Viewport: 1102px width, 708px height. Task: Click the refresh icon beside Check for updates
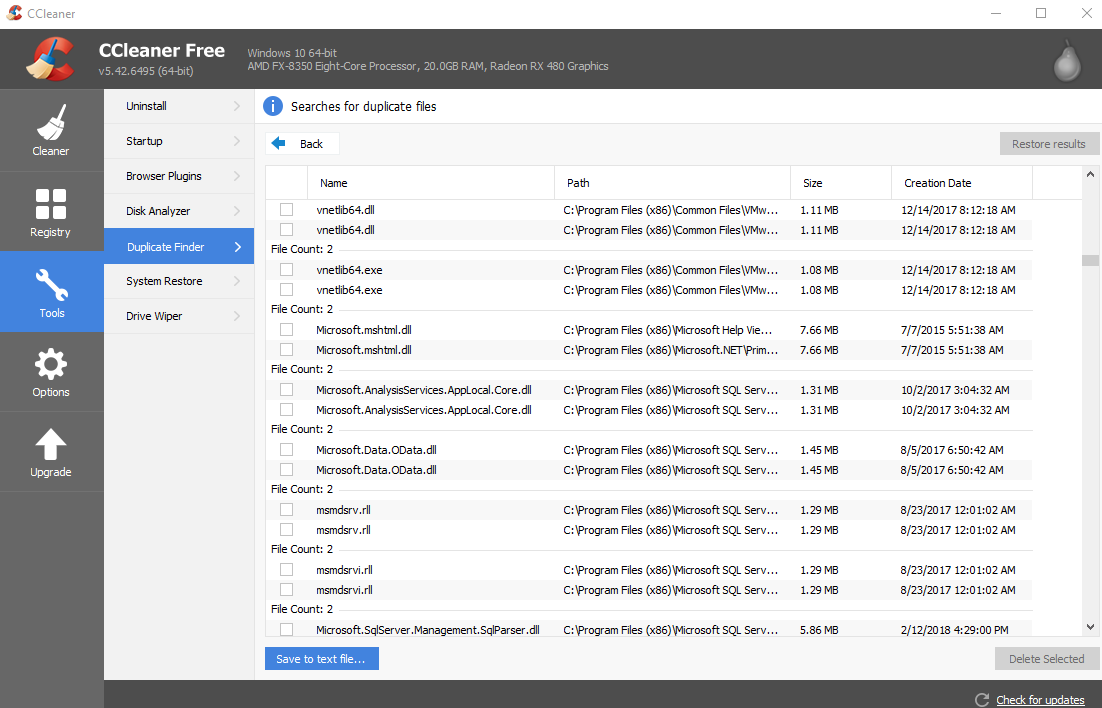tap(982, 700)
